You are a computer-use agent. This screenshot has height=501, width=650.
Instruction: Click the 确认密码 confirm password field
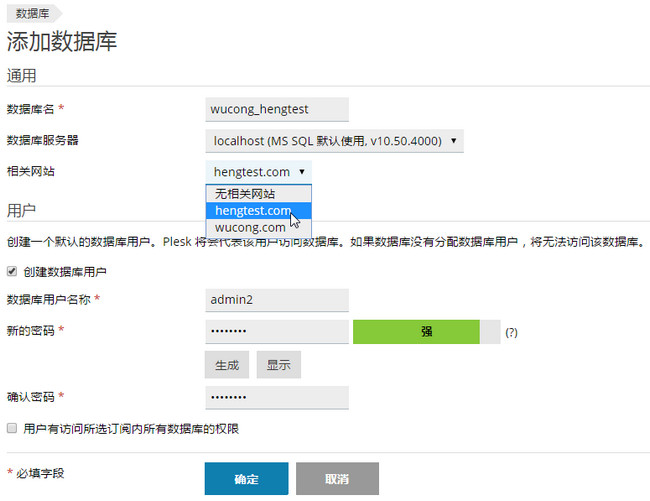pos(277,398)
